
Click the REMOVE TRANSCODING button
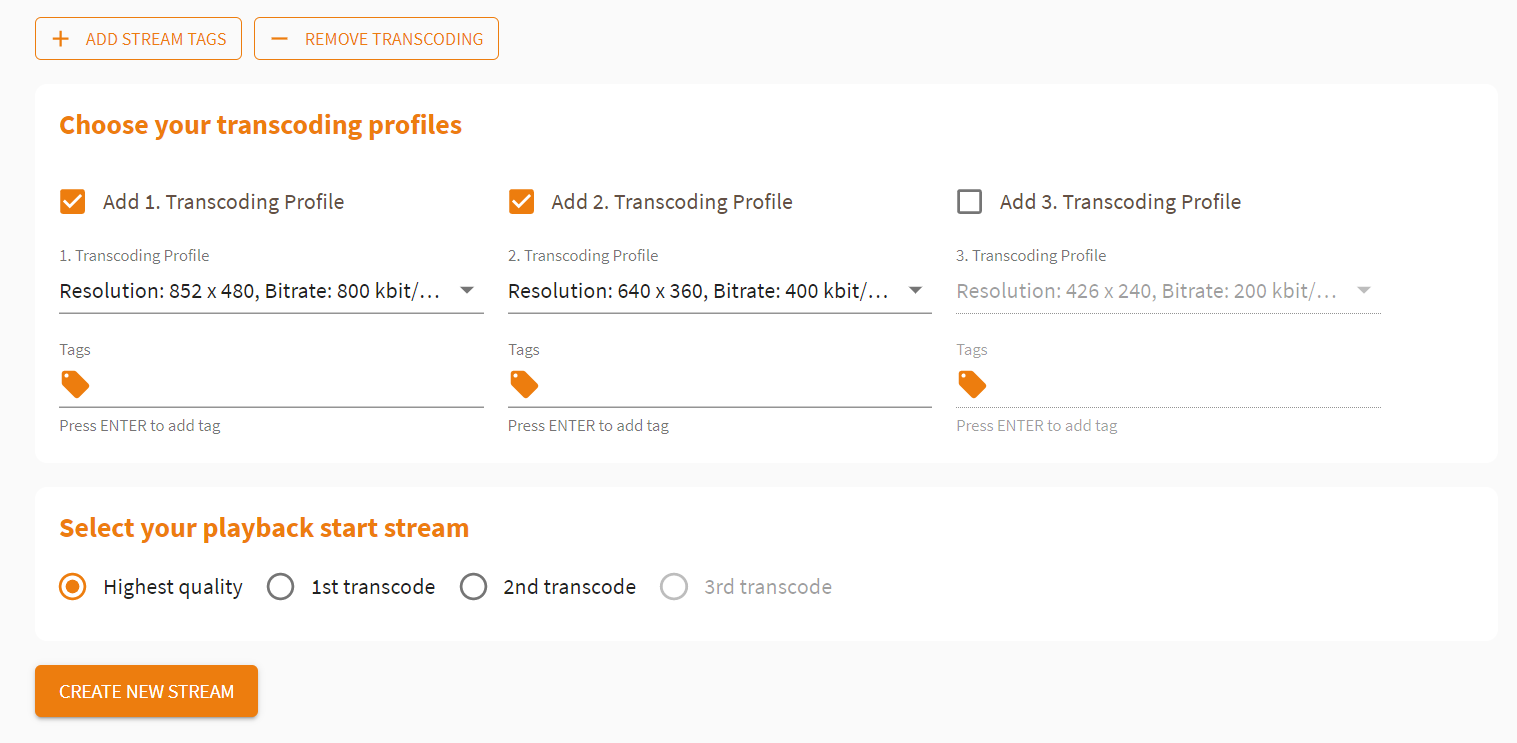pyautogui.click(x=376, y=38)
